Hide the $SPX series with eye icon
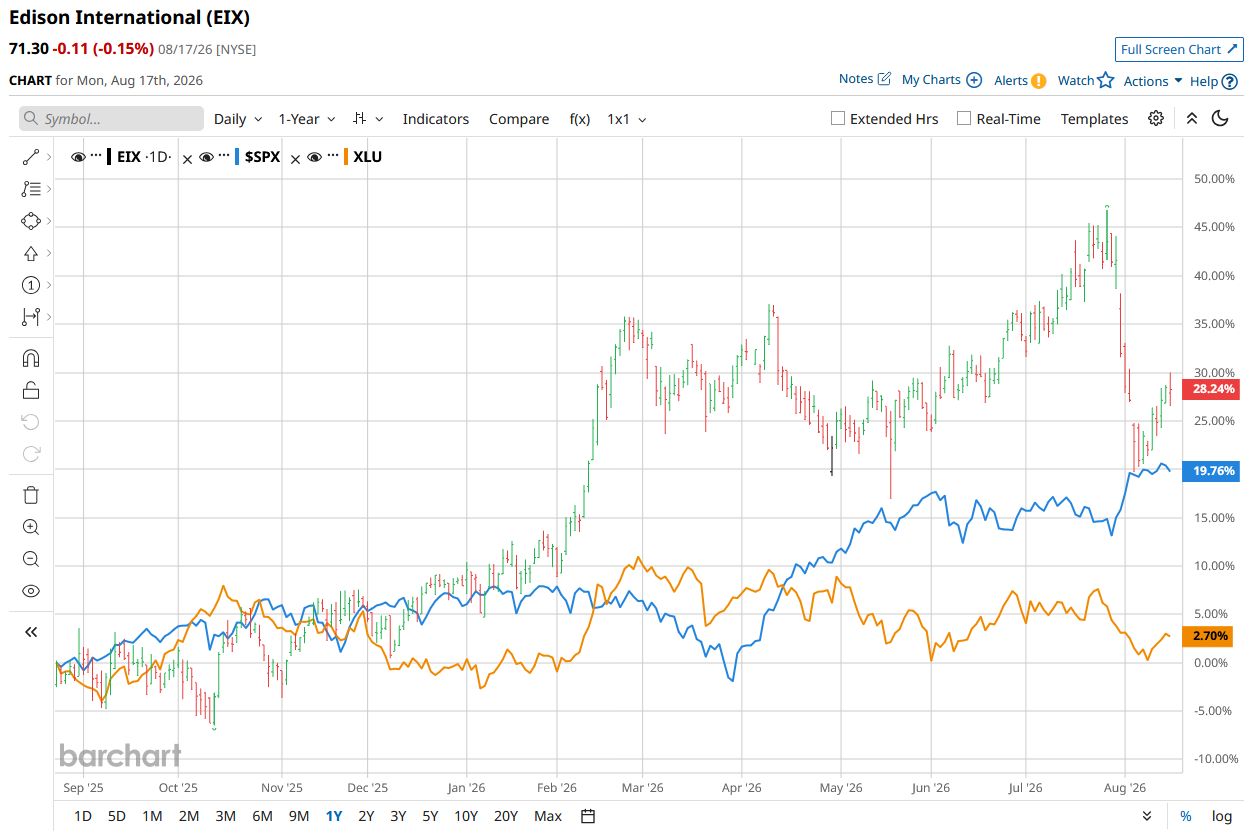1253x833 pixels. 206,157
